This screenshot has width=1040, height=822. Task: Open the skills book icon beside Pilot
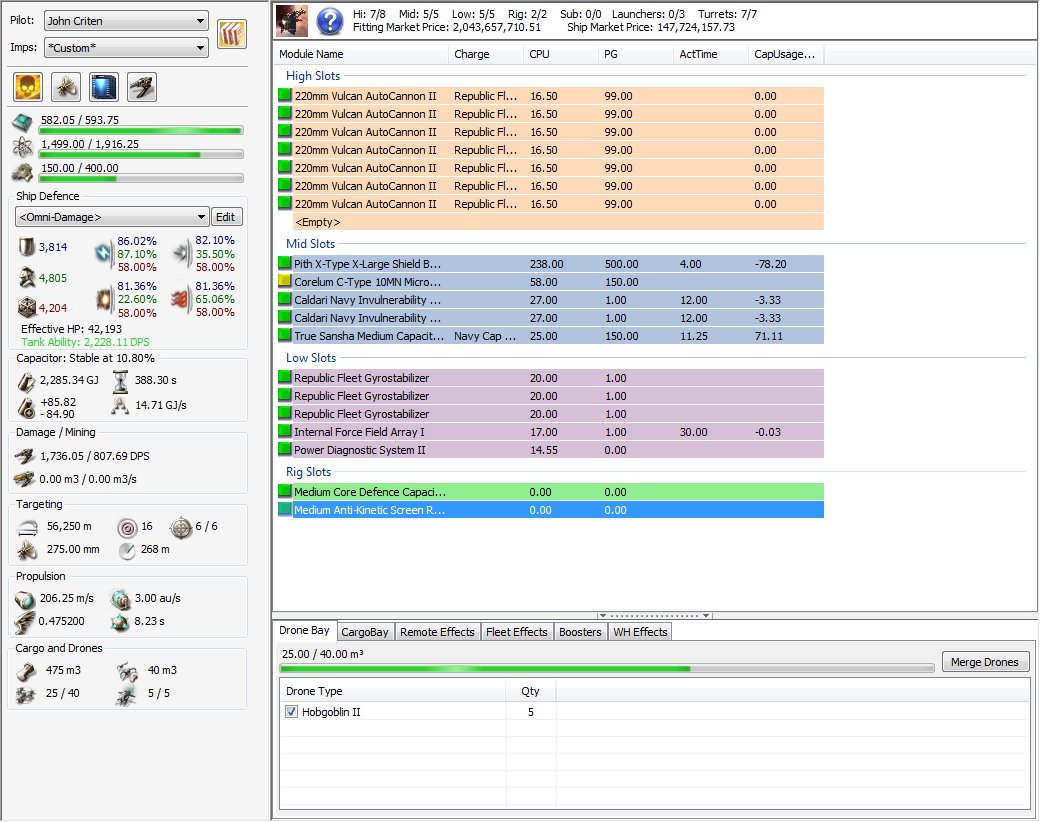[232, 34]
